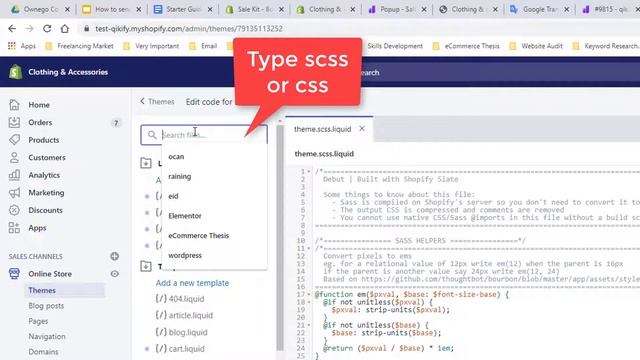The width and height of the screenshot is (640, 360).
Task: Switch to the Google Translate browser tab
Action: 540,9
